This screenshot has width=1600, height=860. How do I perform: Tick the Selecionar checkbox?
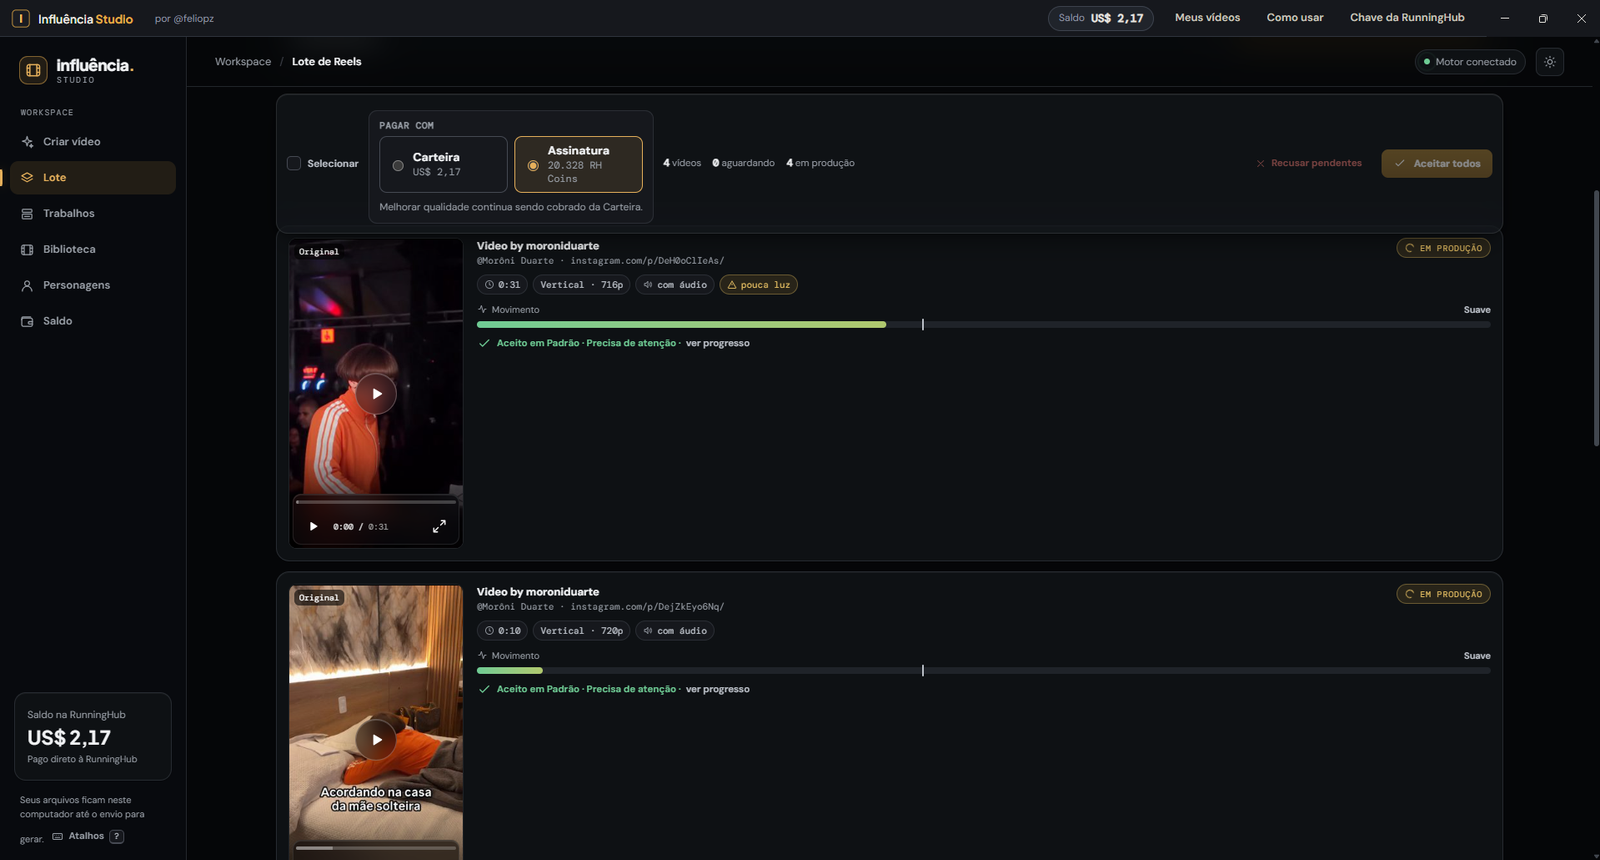coord(294,163)
